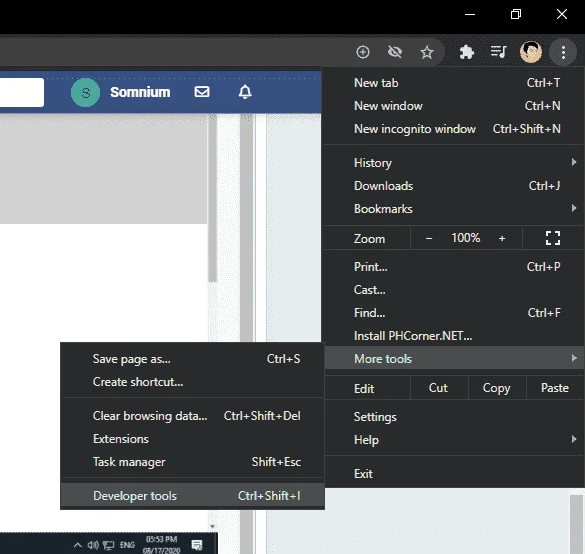Viewport: 585px width, 554px height.
Task: Open the media controls toolbar icon
Action: [x=498, y=52]
